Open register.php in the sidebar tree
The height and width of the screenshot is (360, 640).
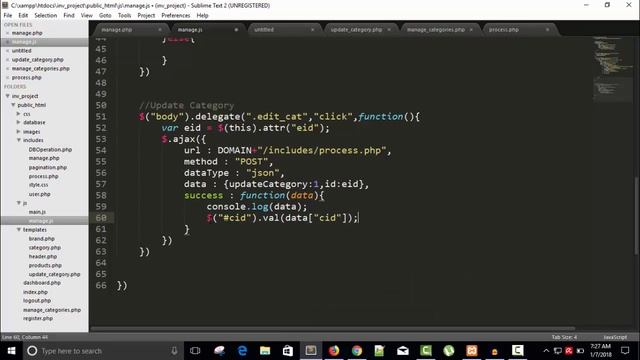tap(38, 318)
